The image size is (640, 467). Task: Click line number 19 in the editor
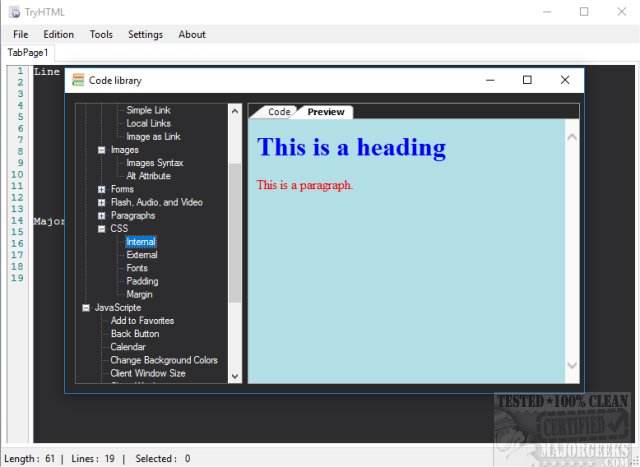click(17, 278)
